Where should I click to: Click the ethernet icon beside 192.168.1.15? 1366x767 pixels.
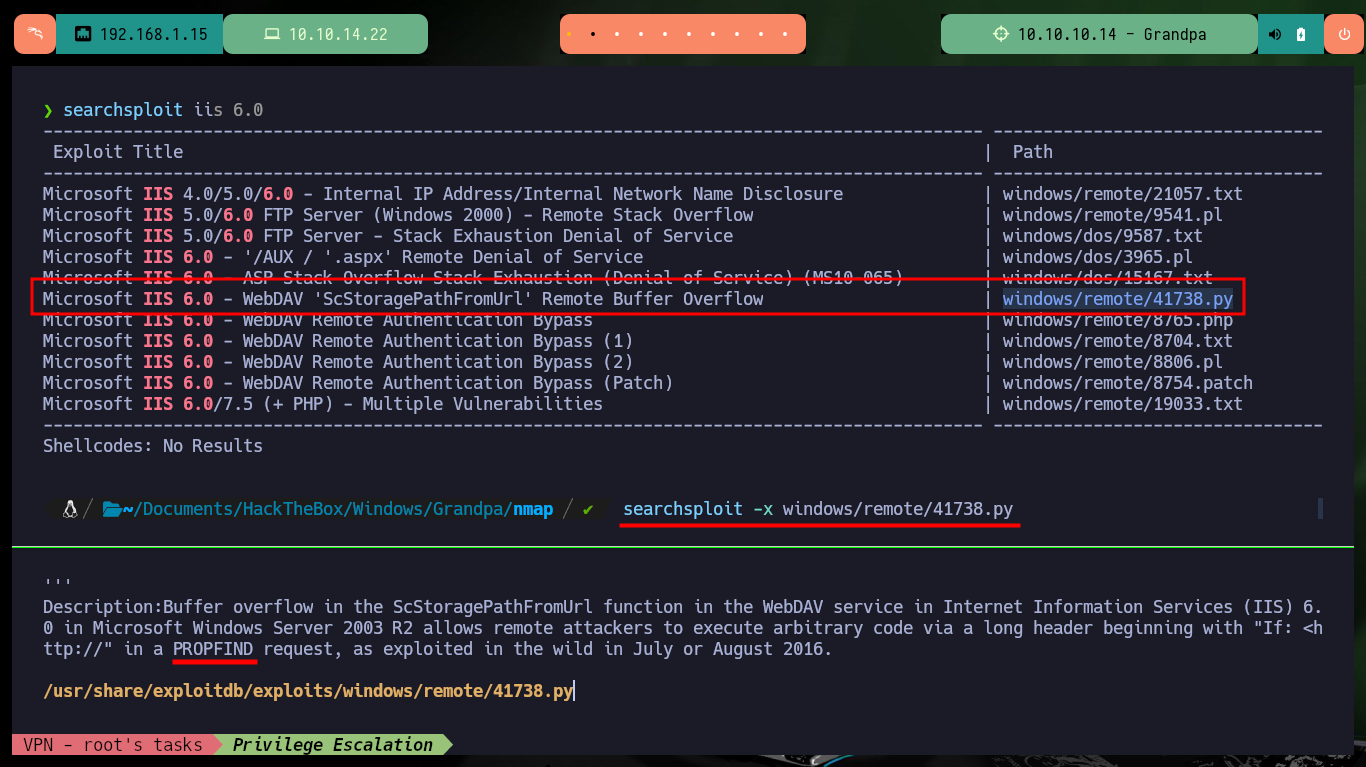click(x=83, y=35)
